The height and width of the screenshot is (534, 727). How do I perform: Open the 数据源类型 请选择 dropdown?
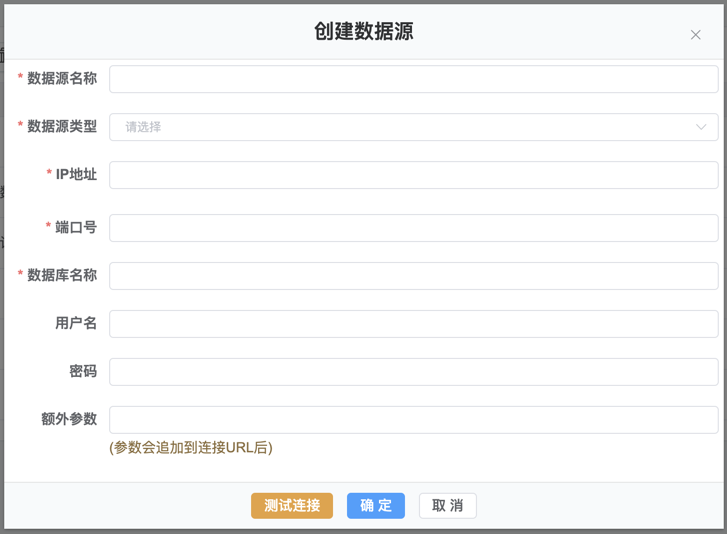click(400, 127)
